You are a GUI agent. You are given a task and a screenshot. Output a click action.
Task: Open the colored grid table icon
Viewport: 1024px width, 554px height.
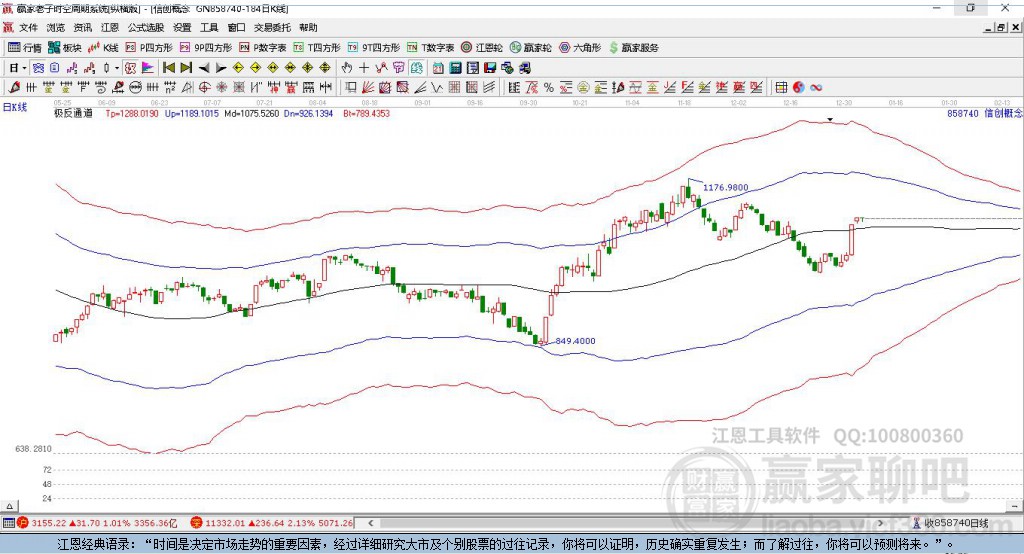point(780,88)
